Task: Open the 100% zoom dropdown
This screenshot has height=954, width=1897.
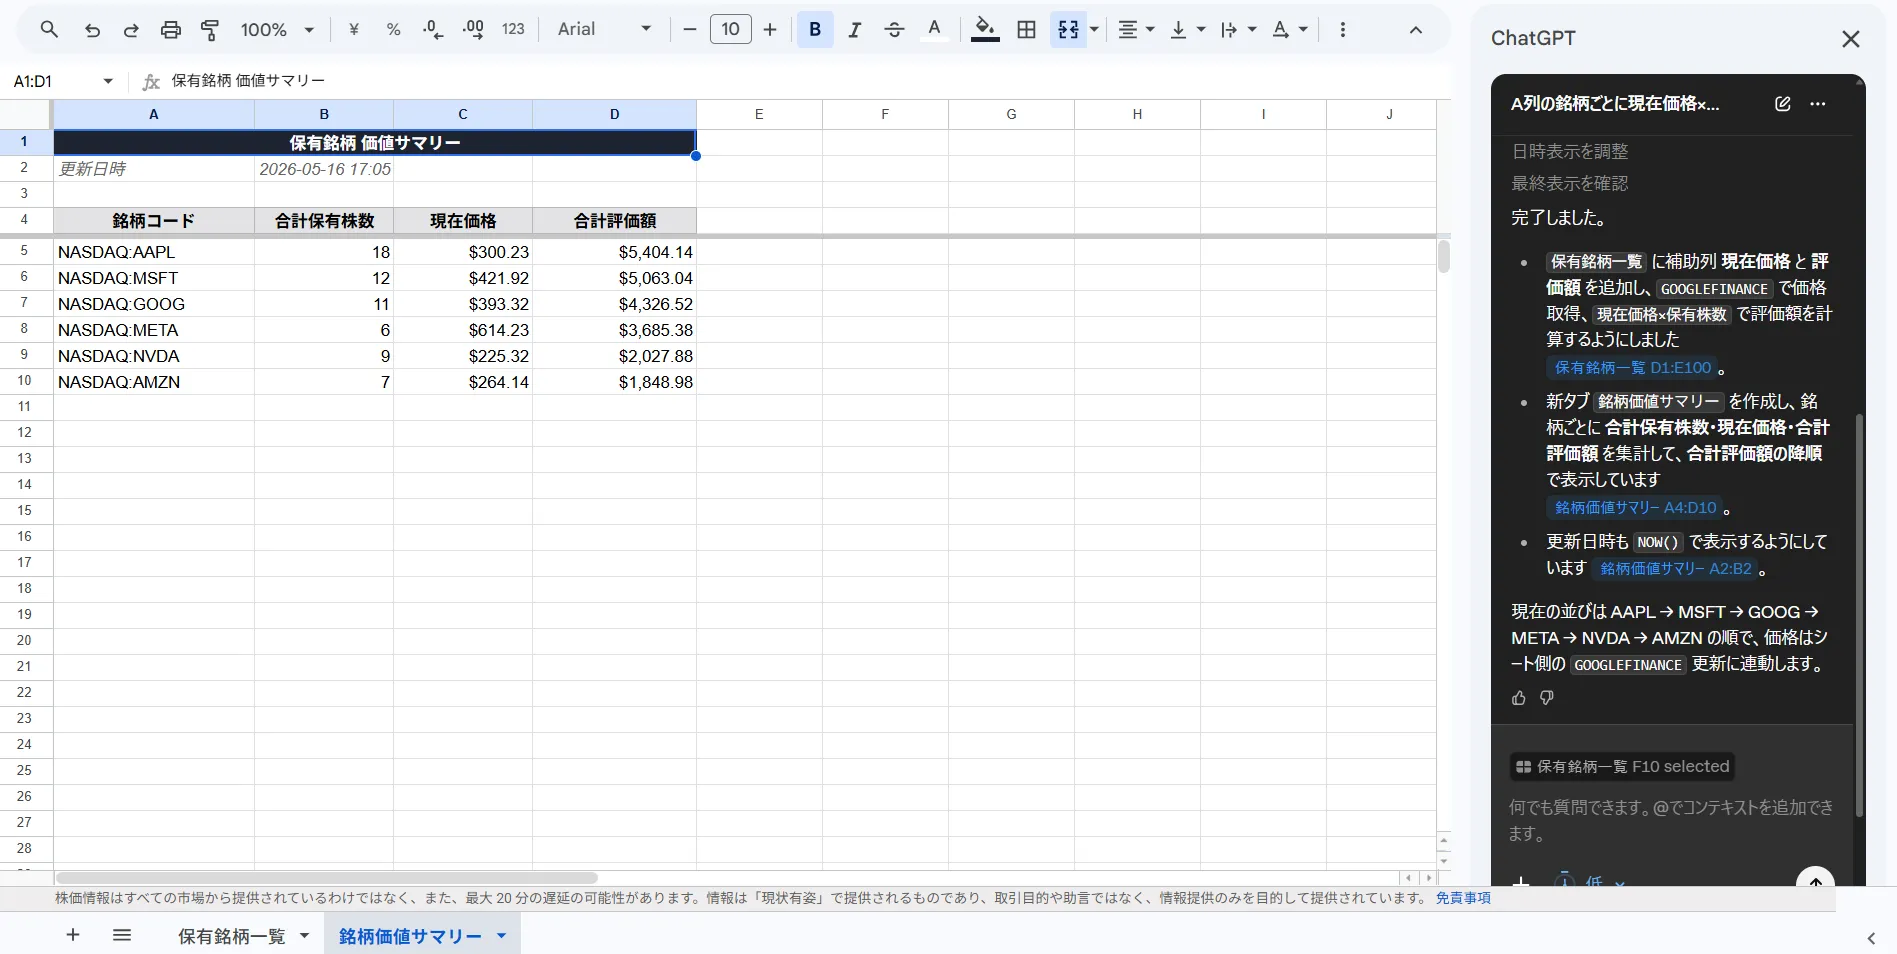Action: click(277, 30)
